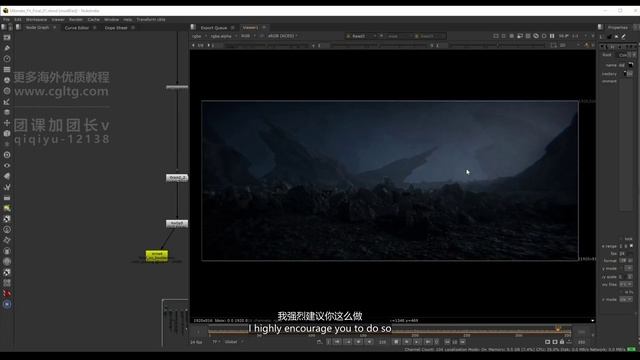Open the Color nodes toolbar menu
640x360 pixels.
[7, 80]
